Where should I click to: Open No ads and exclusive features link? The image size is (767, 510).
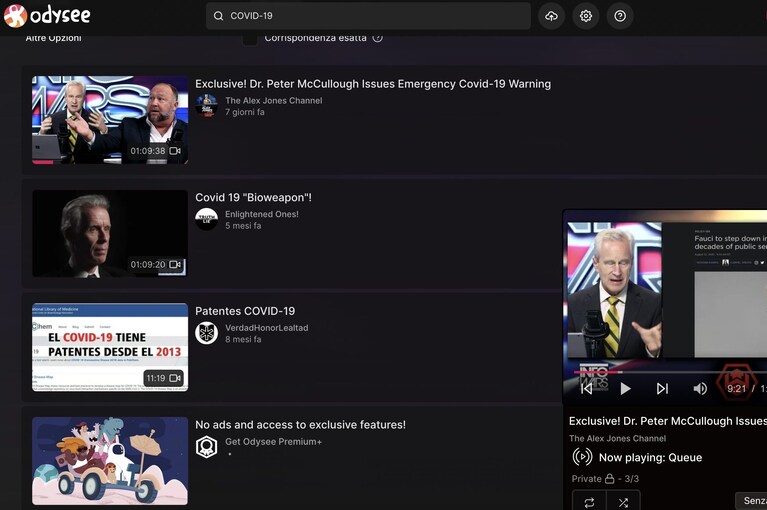coord(300,425)
